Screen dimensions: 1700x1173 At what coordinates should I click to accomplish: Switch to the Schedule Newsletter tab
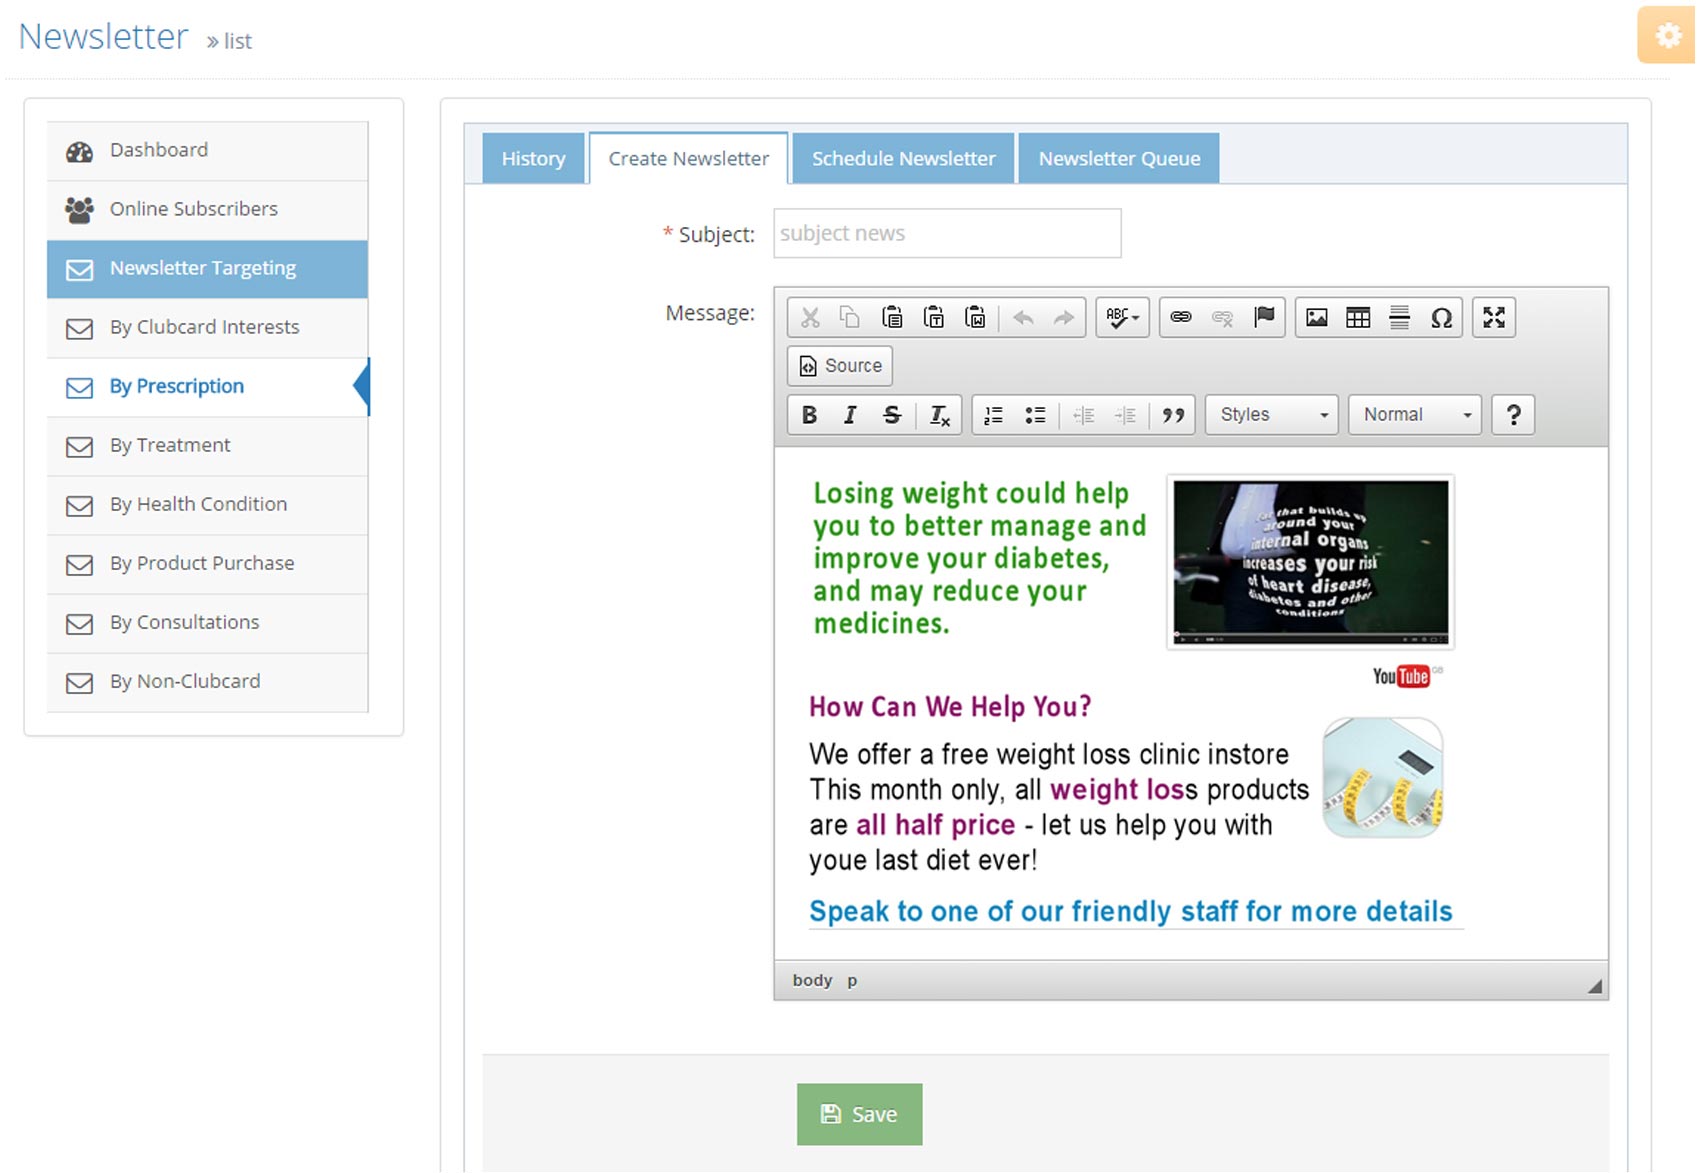point(903,159)
